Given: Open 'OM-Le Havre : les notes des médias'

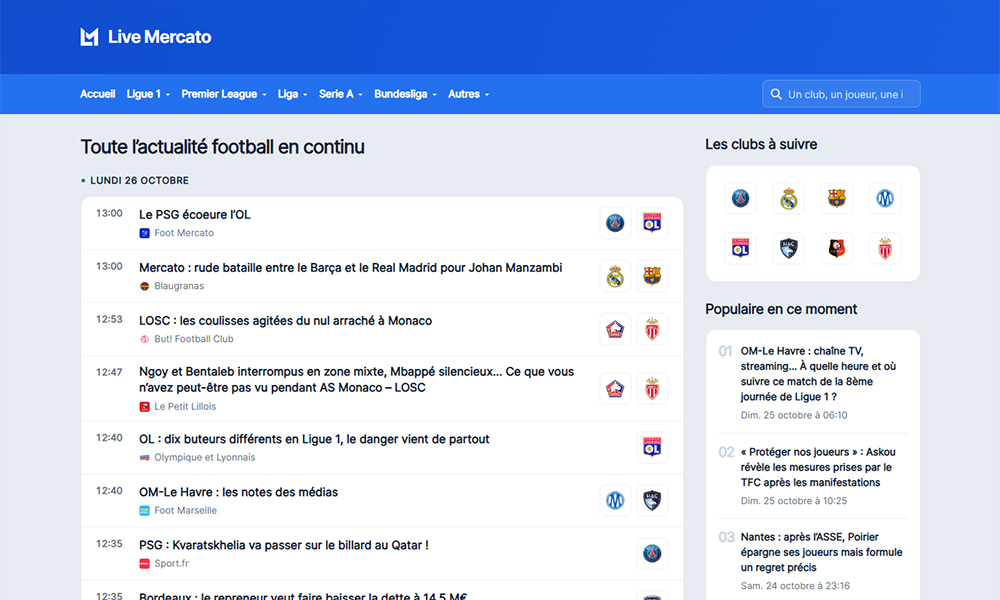Looking at the screenshot, I should (239, 492).
